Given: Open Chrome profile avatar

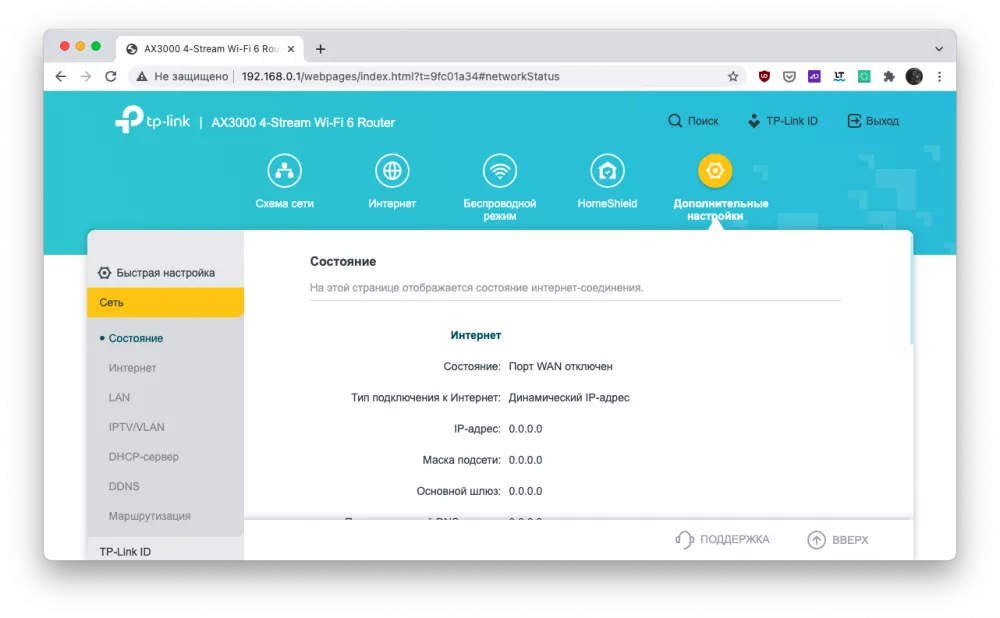Looking at the screenshot, I should pyautogui.click(x=914, y=77).
